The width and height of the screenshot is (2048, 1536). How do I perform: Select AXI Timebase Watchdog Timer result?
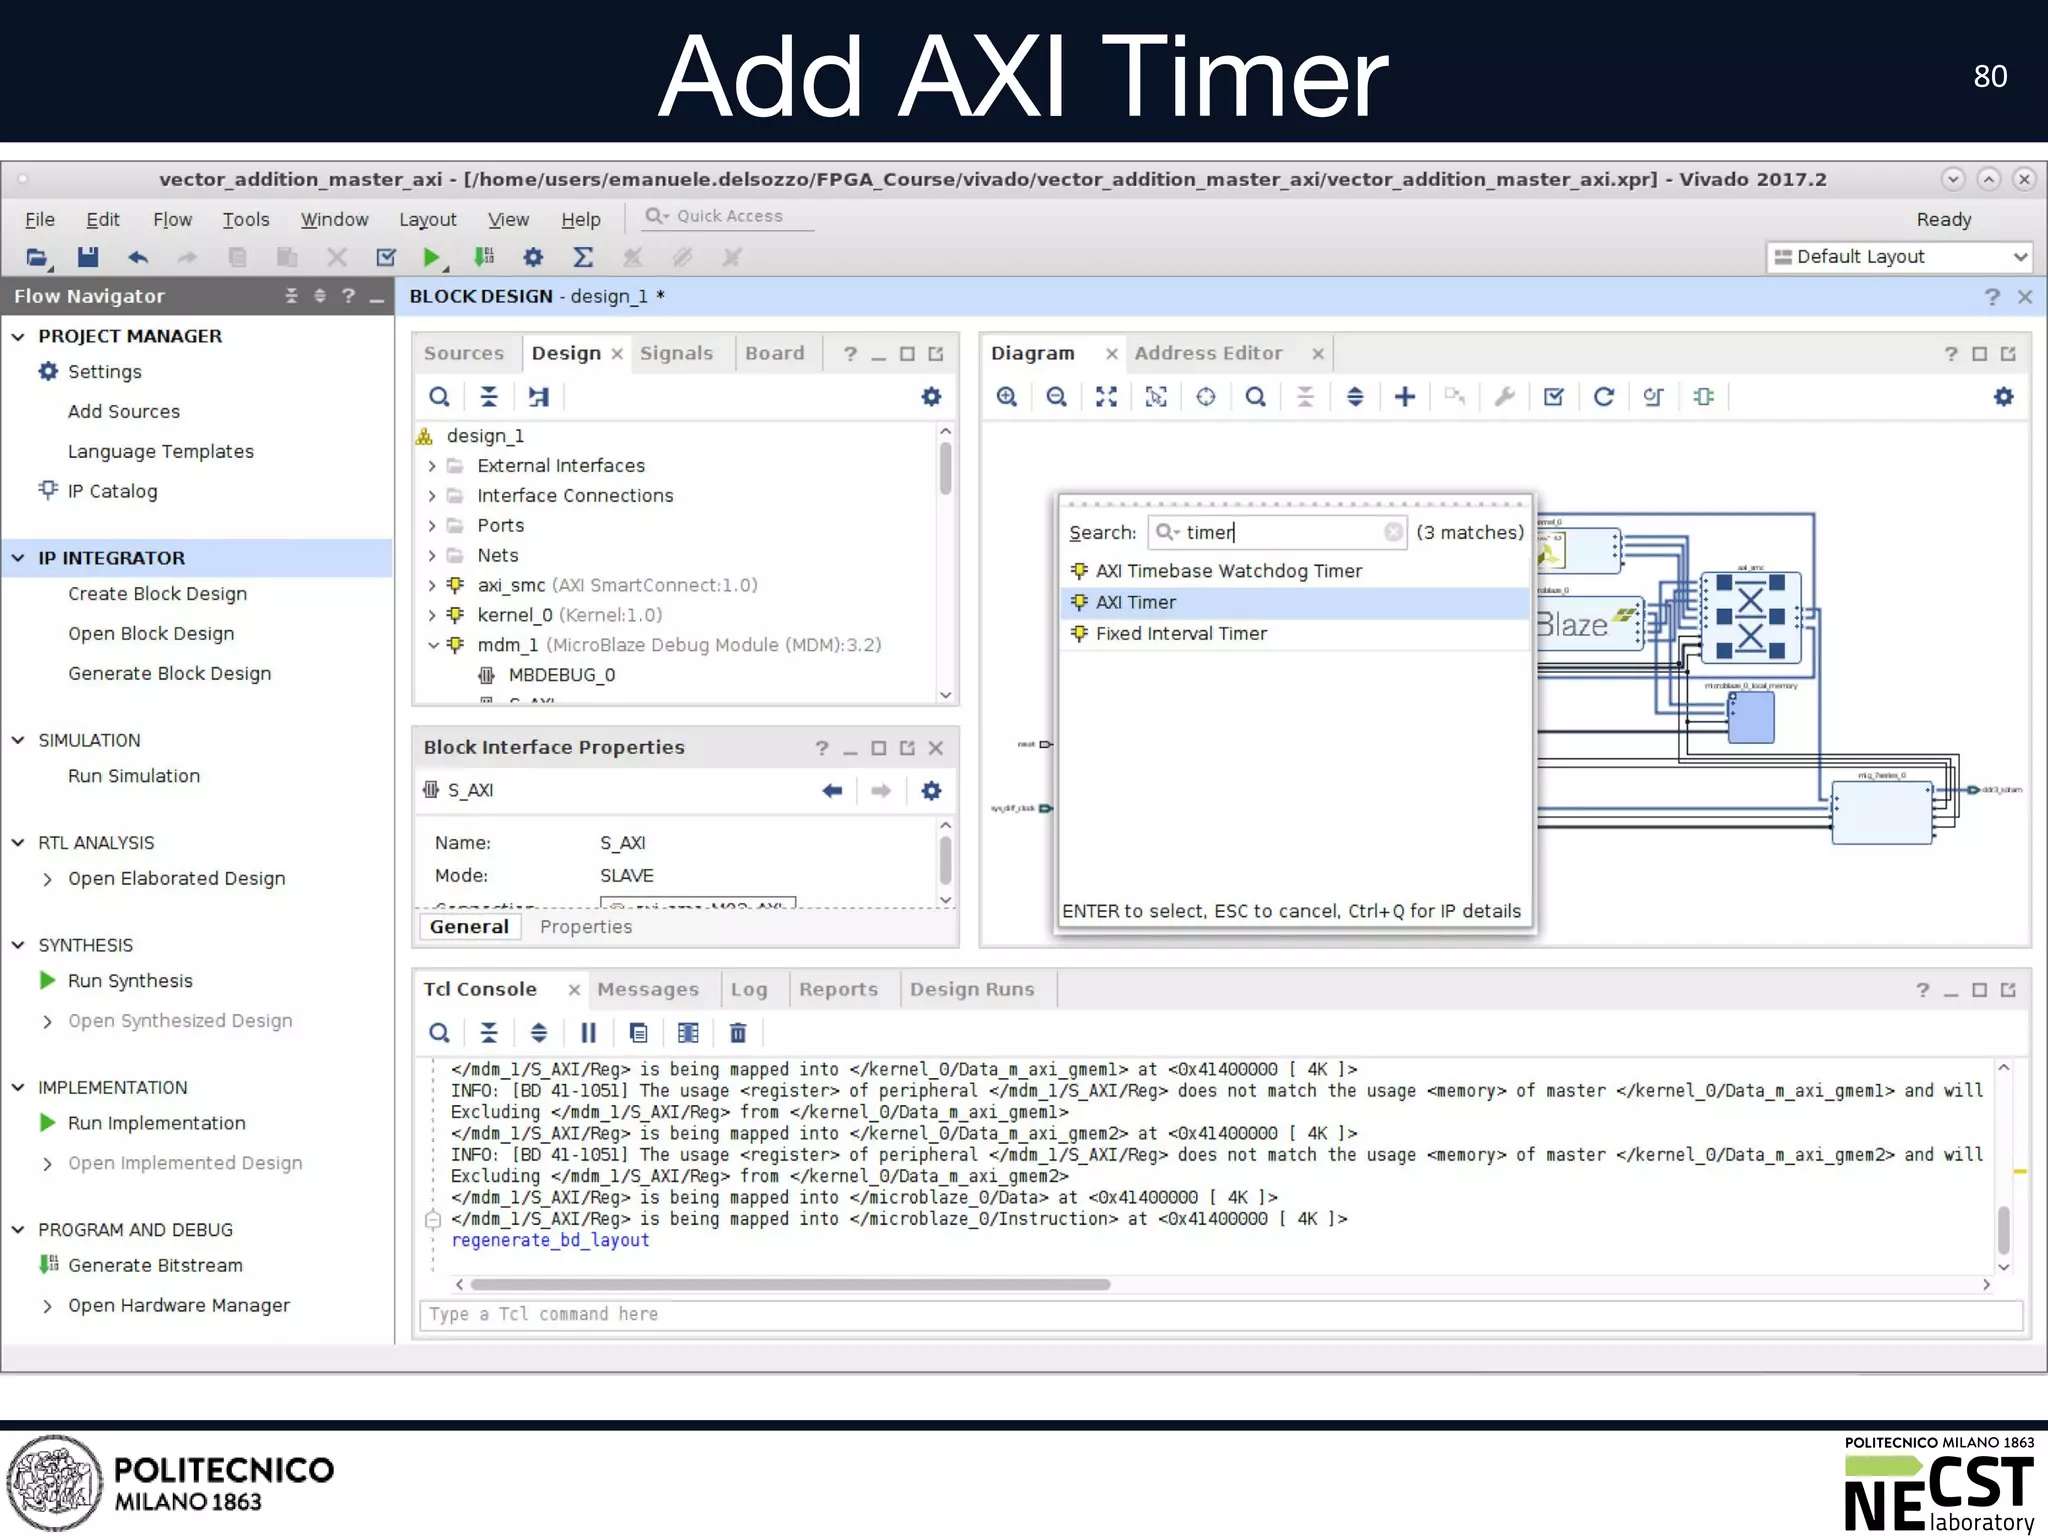pos(1294,571)
